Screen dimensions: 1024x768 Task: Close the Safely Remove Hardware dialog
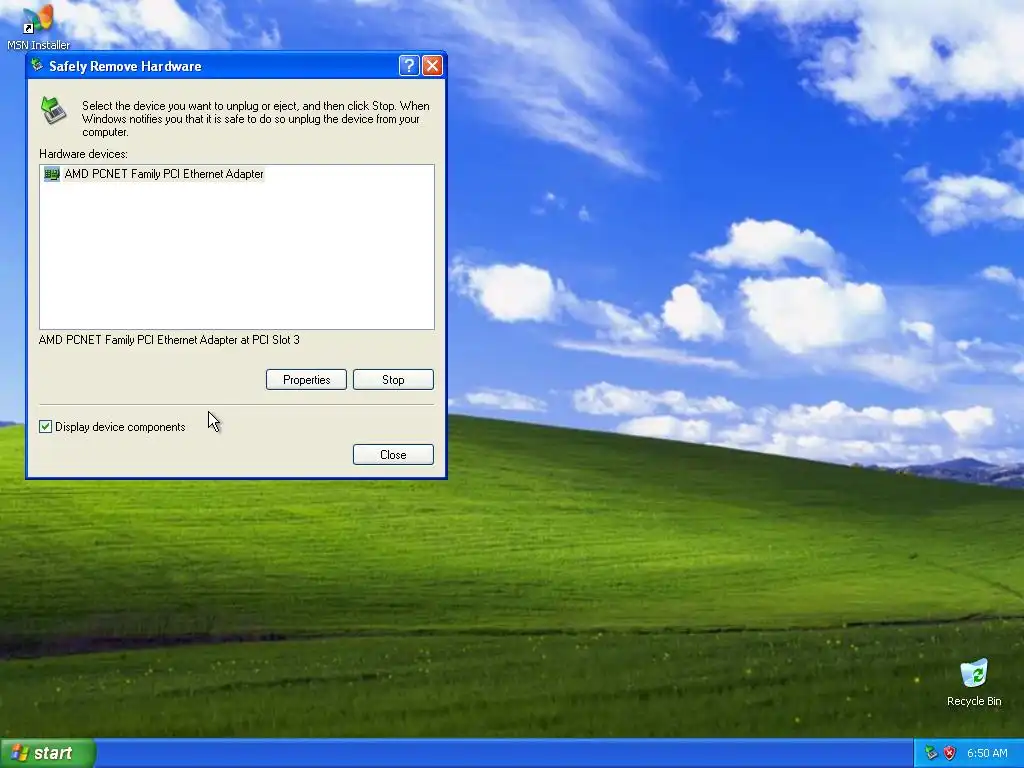(432, 65)
